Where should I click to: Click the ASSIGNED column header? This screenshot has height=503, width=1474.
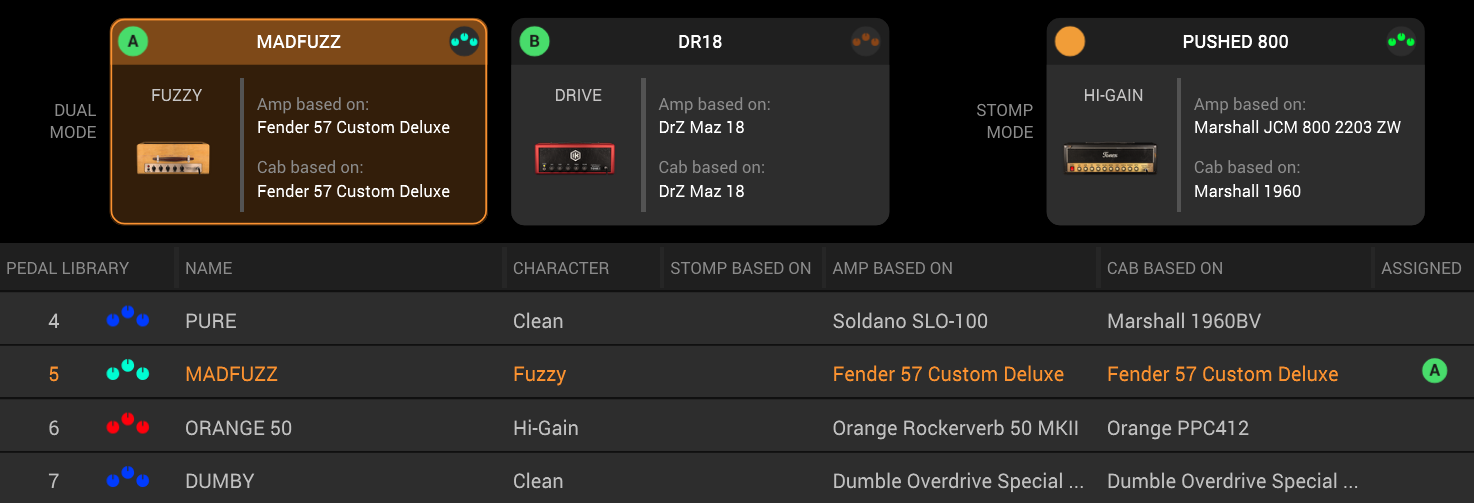(x=1421, y=268)
